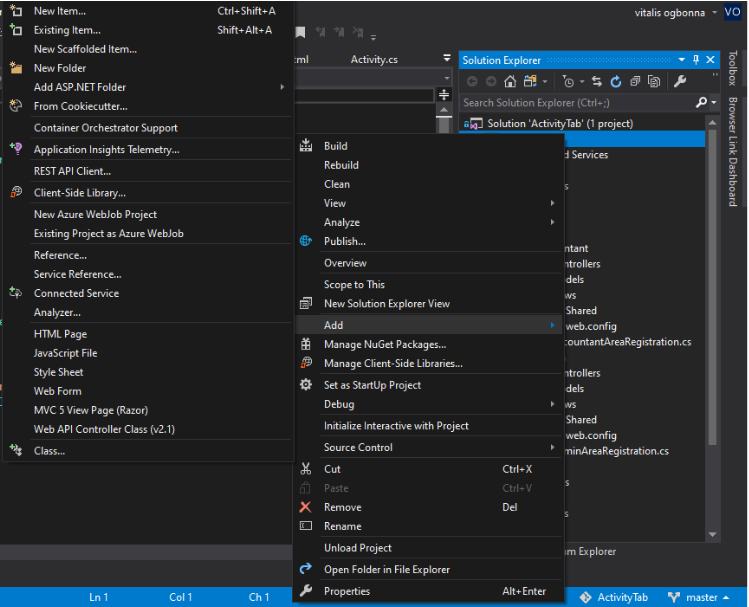749x607 pixels.
Task: Click Col 1 in the status bar
Action: click(181, 597)
